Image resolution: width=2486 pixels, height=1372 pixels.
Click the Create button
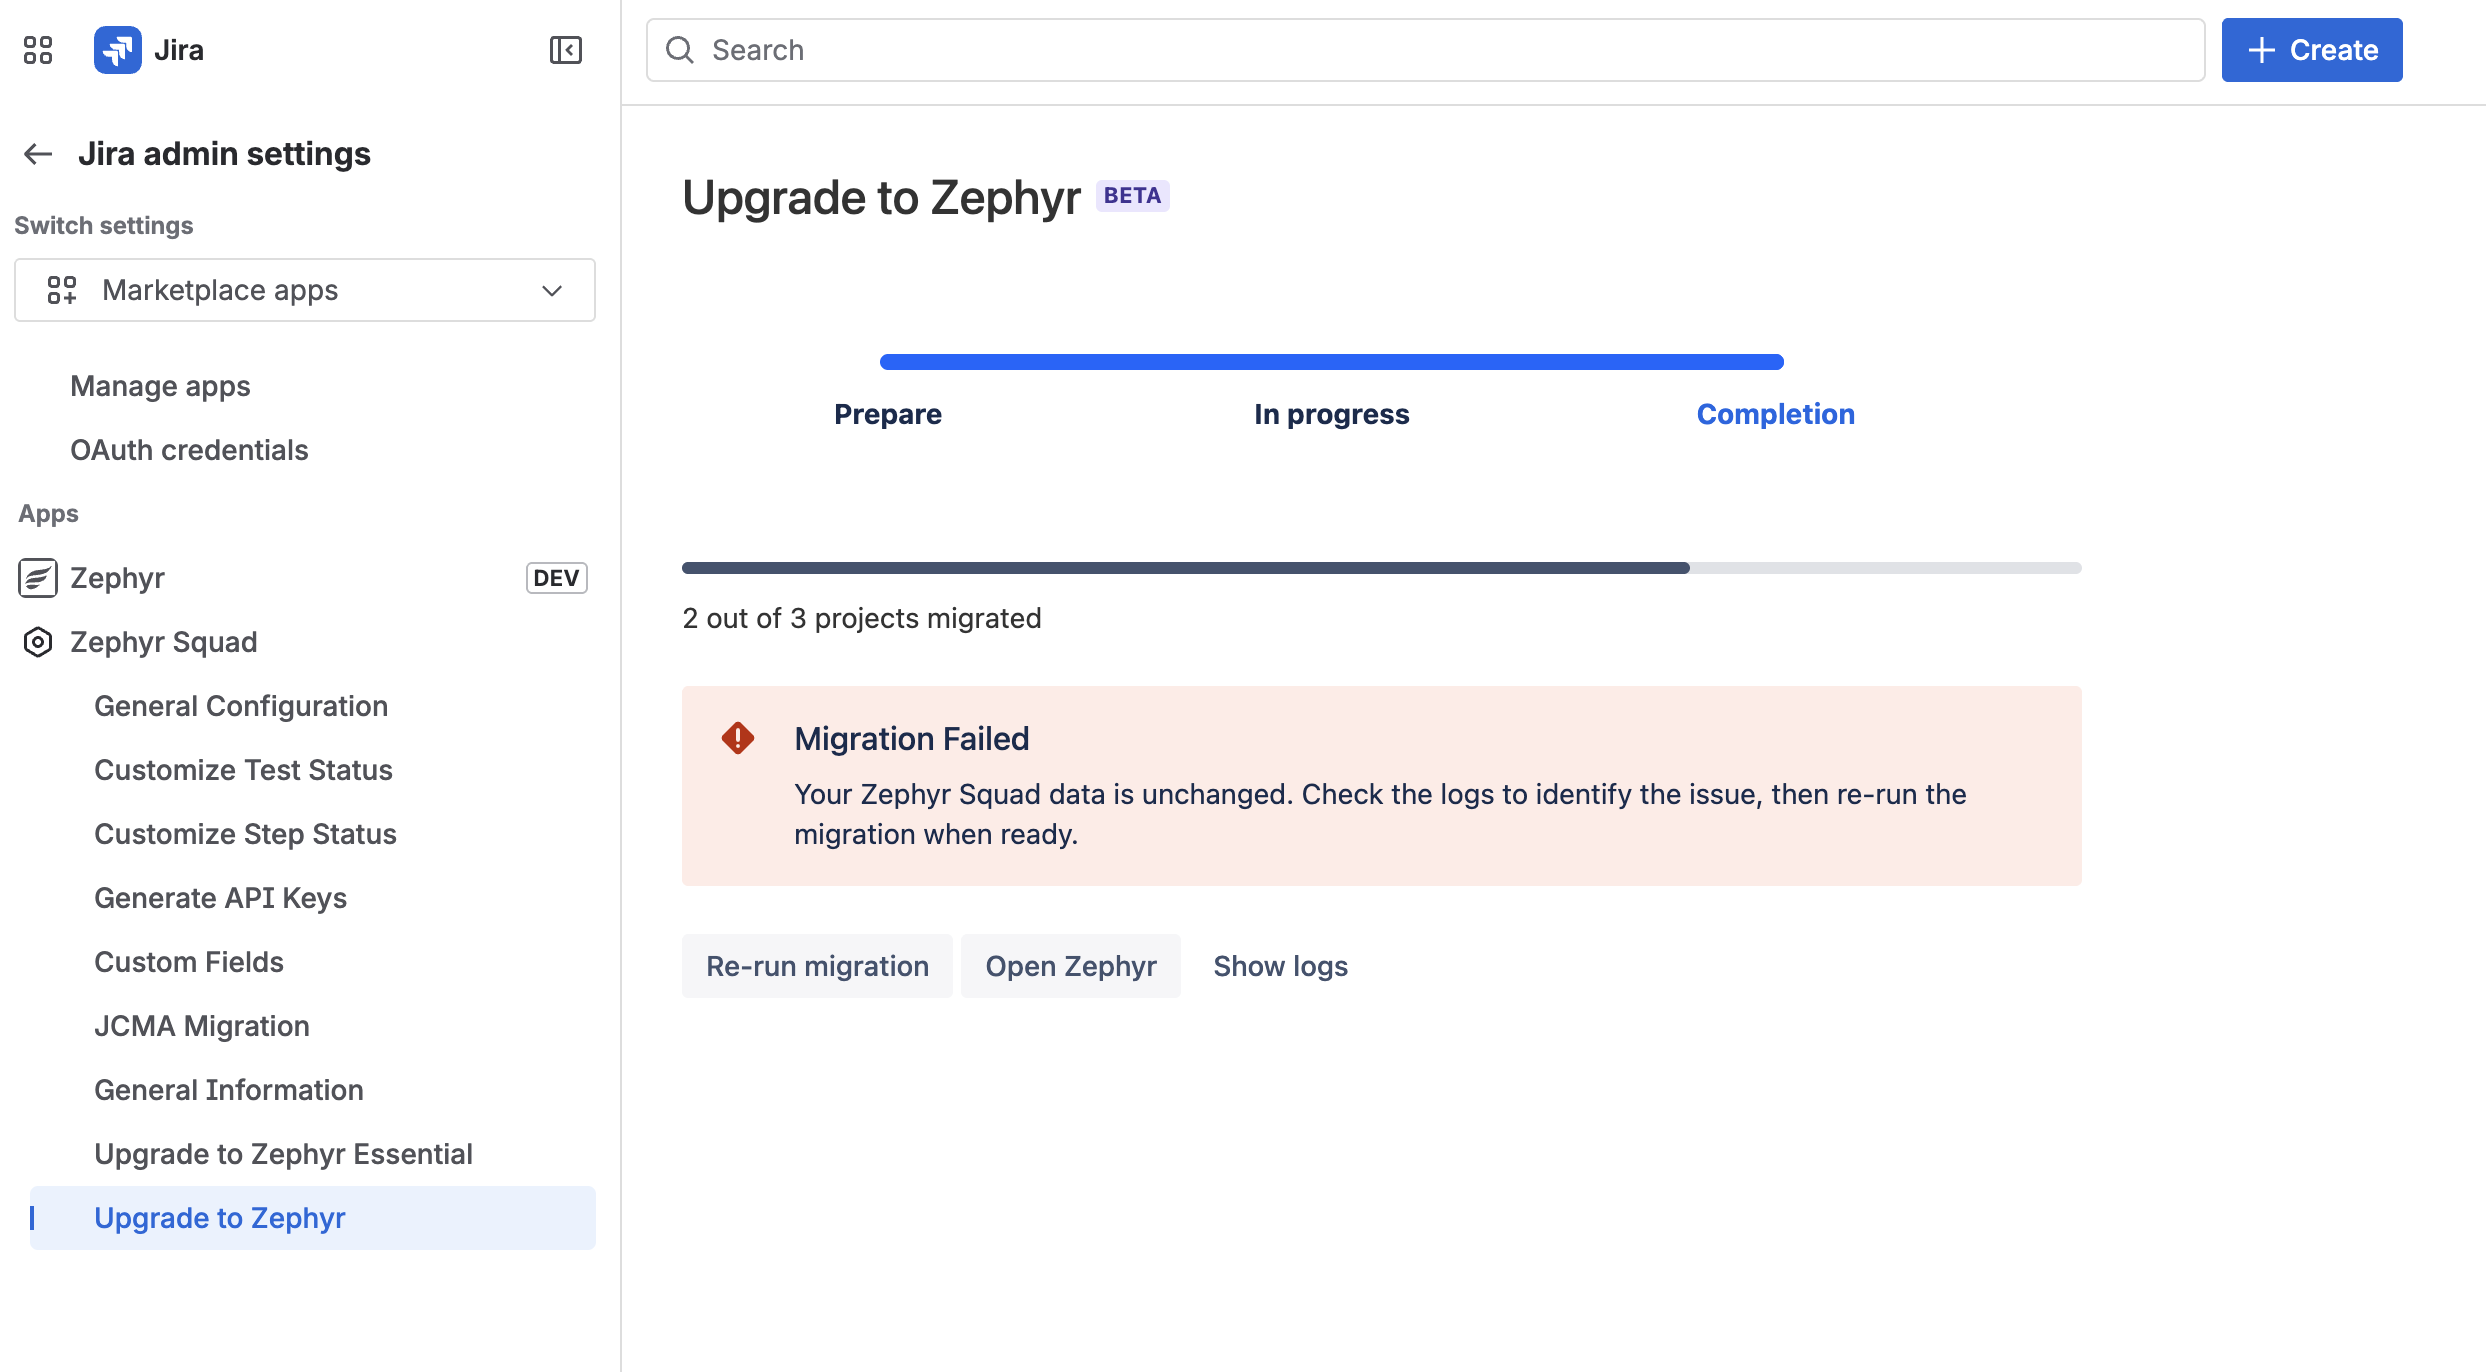pos(2312,50)
